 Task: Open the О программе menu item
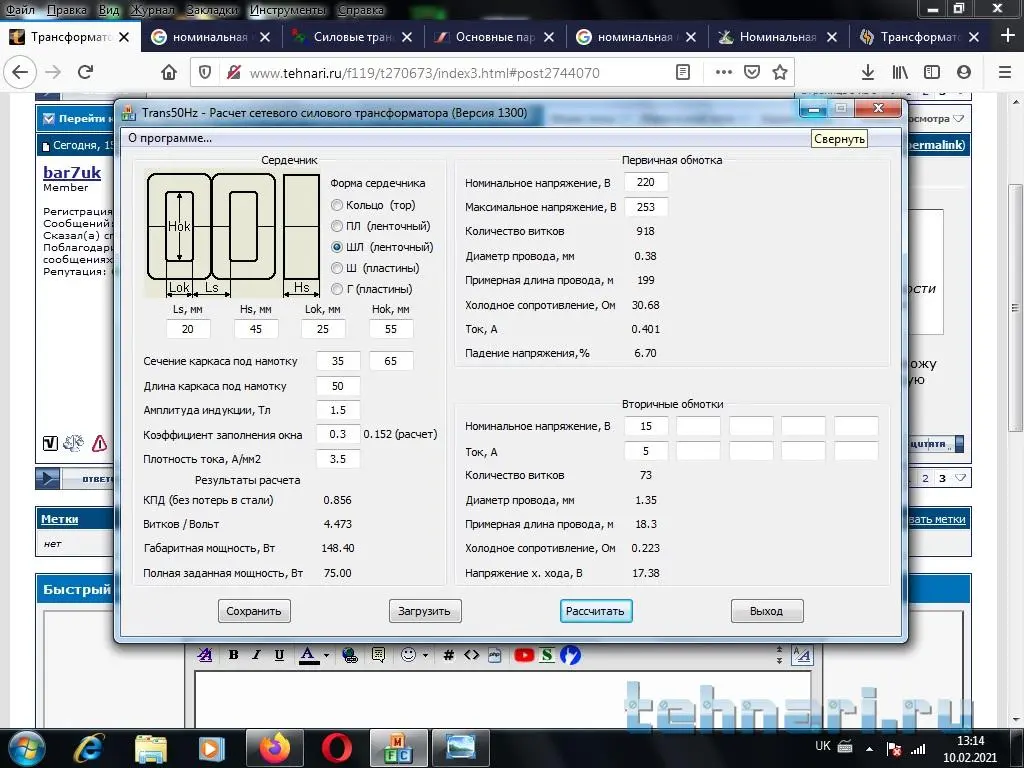coord(170,138)
